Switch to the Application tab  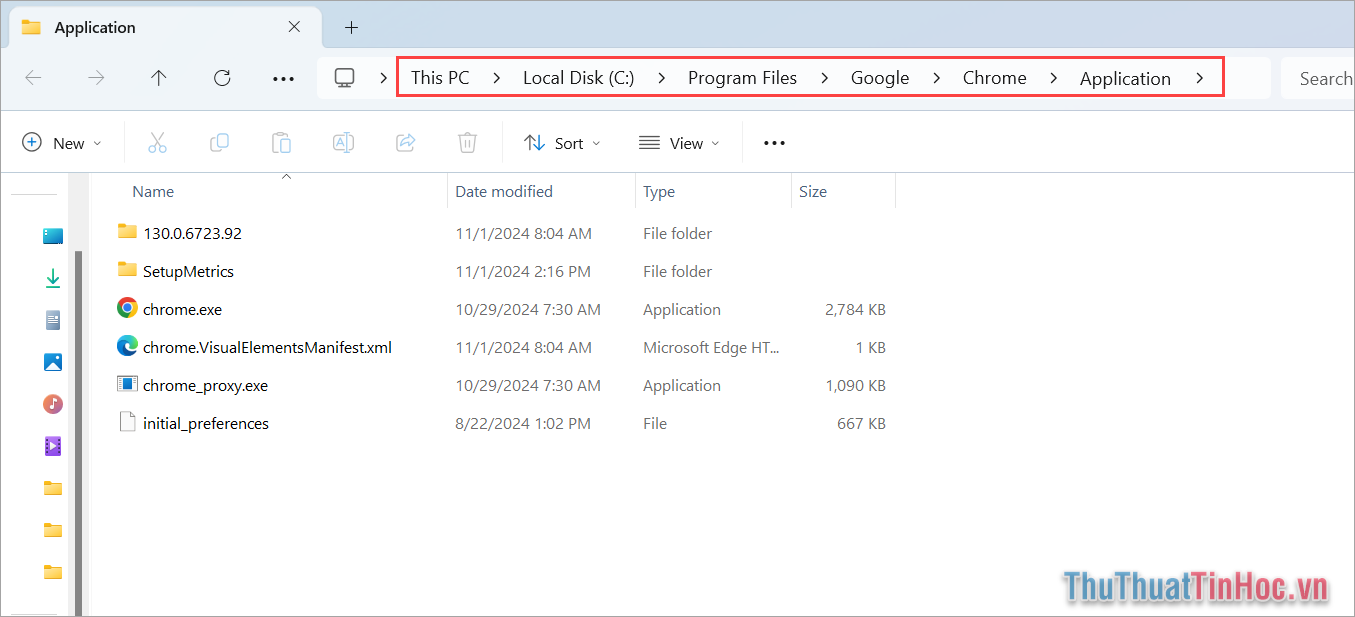coord(95,27)
